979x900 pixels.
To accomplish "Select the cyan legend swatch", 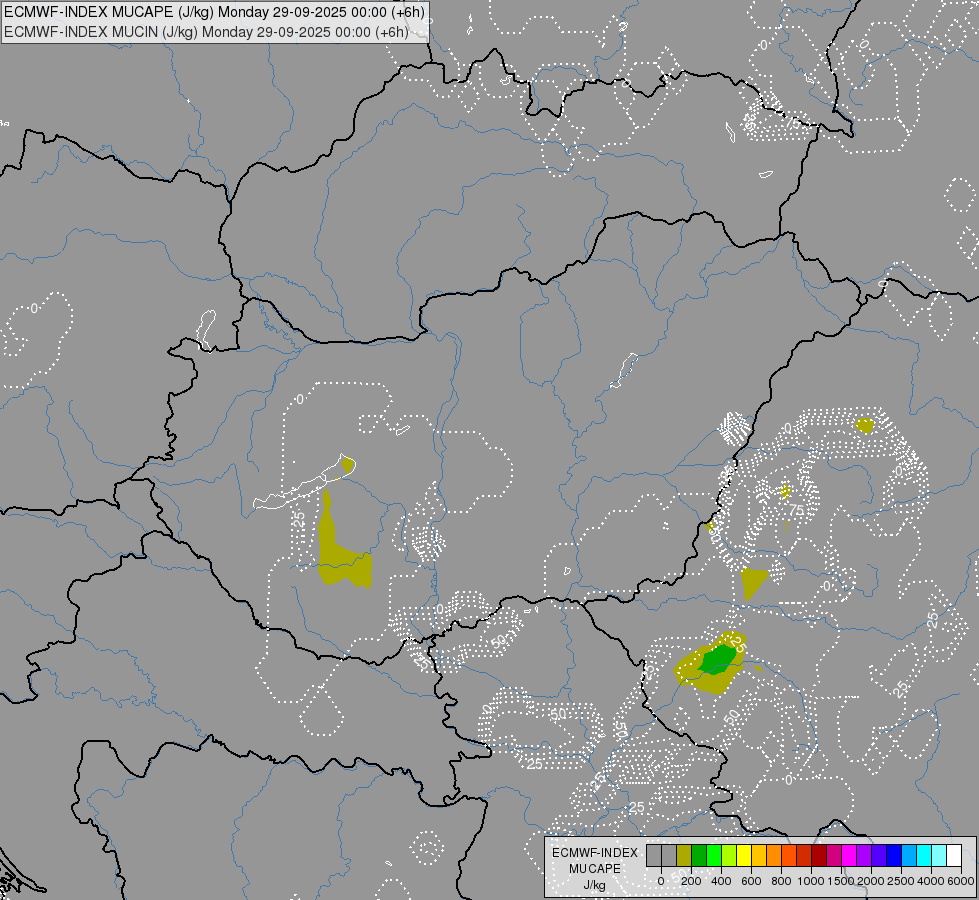I will coord(925,855).
